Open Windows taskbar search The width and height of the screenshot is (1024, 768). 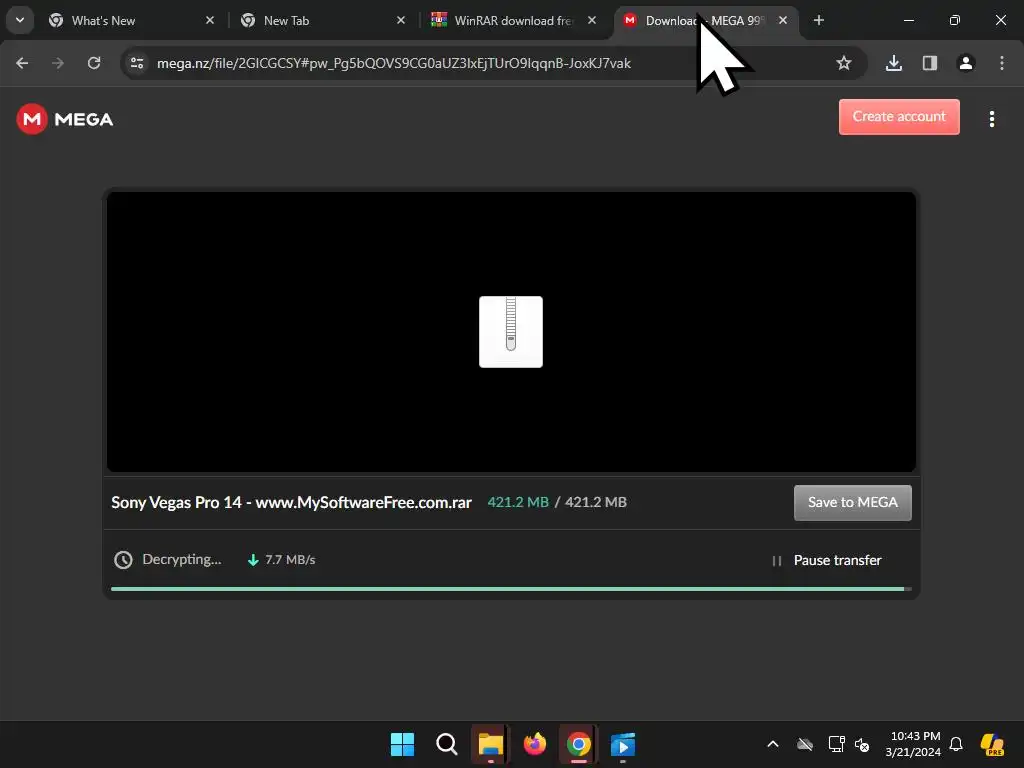point(447,744)
